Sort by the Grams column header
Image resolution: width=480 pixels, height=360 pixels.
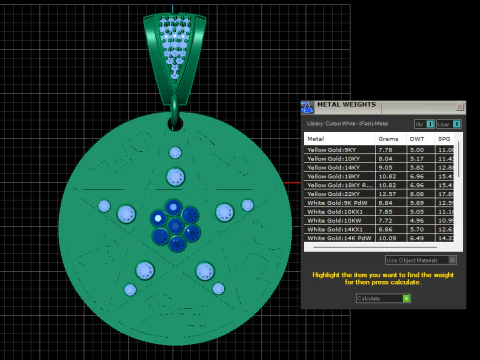(x=391, y=139)
